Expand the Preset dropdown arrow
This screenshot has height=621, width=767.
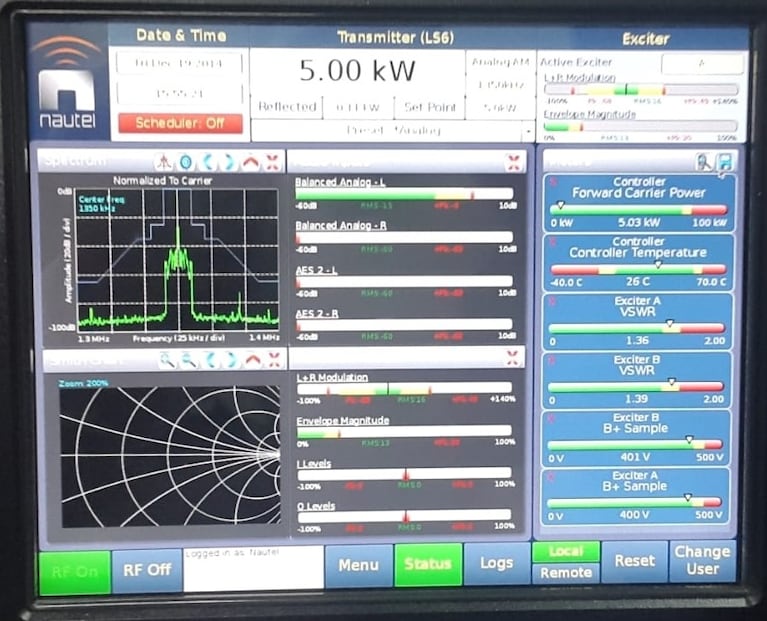coord(528,131)
